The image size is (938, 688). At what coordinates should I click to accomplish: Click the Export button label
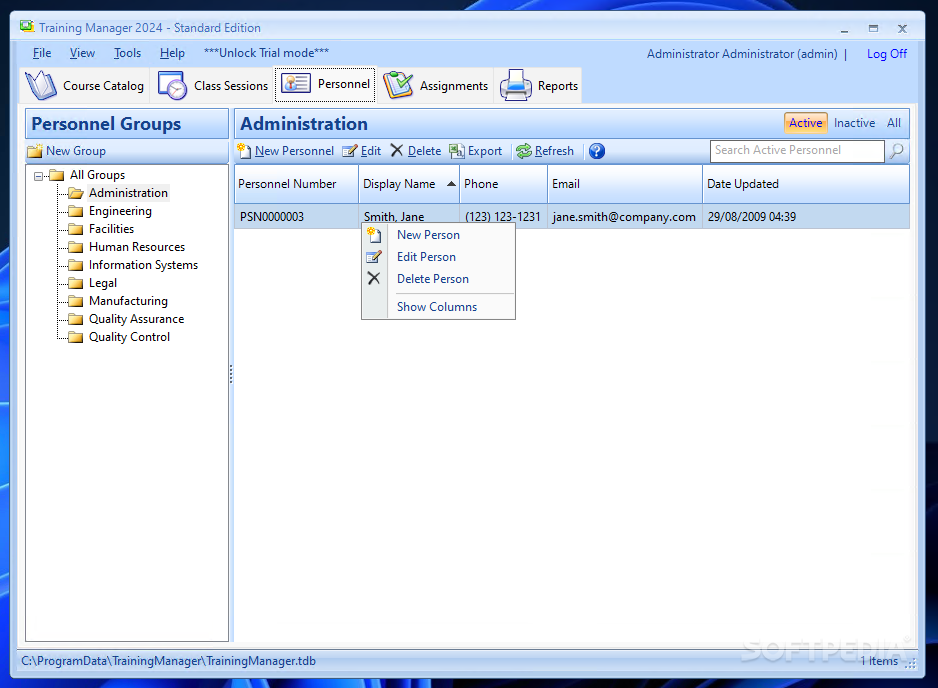(x=485, y=151)
